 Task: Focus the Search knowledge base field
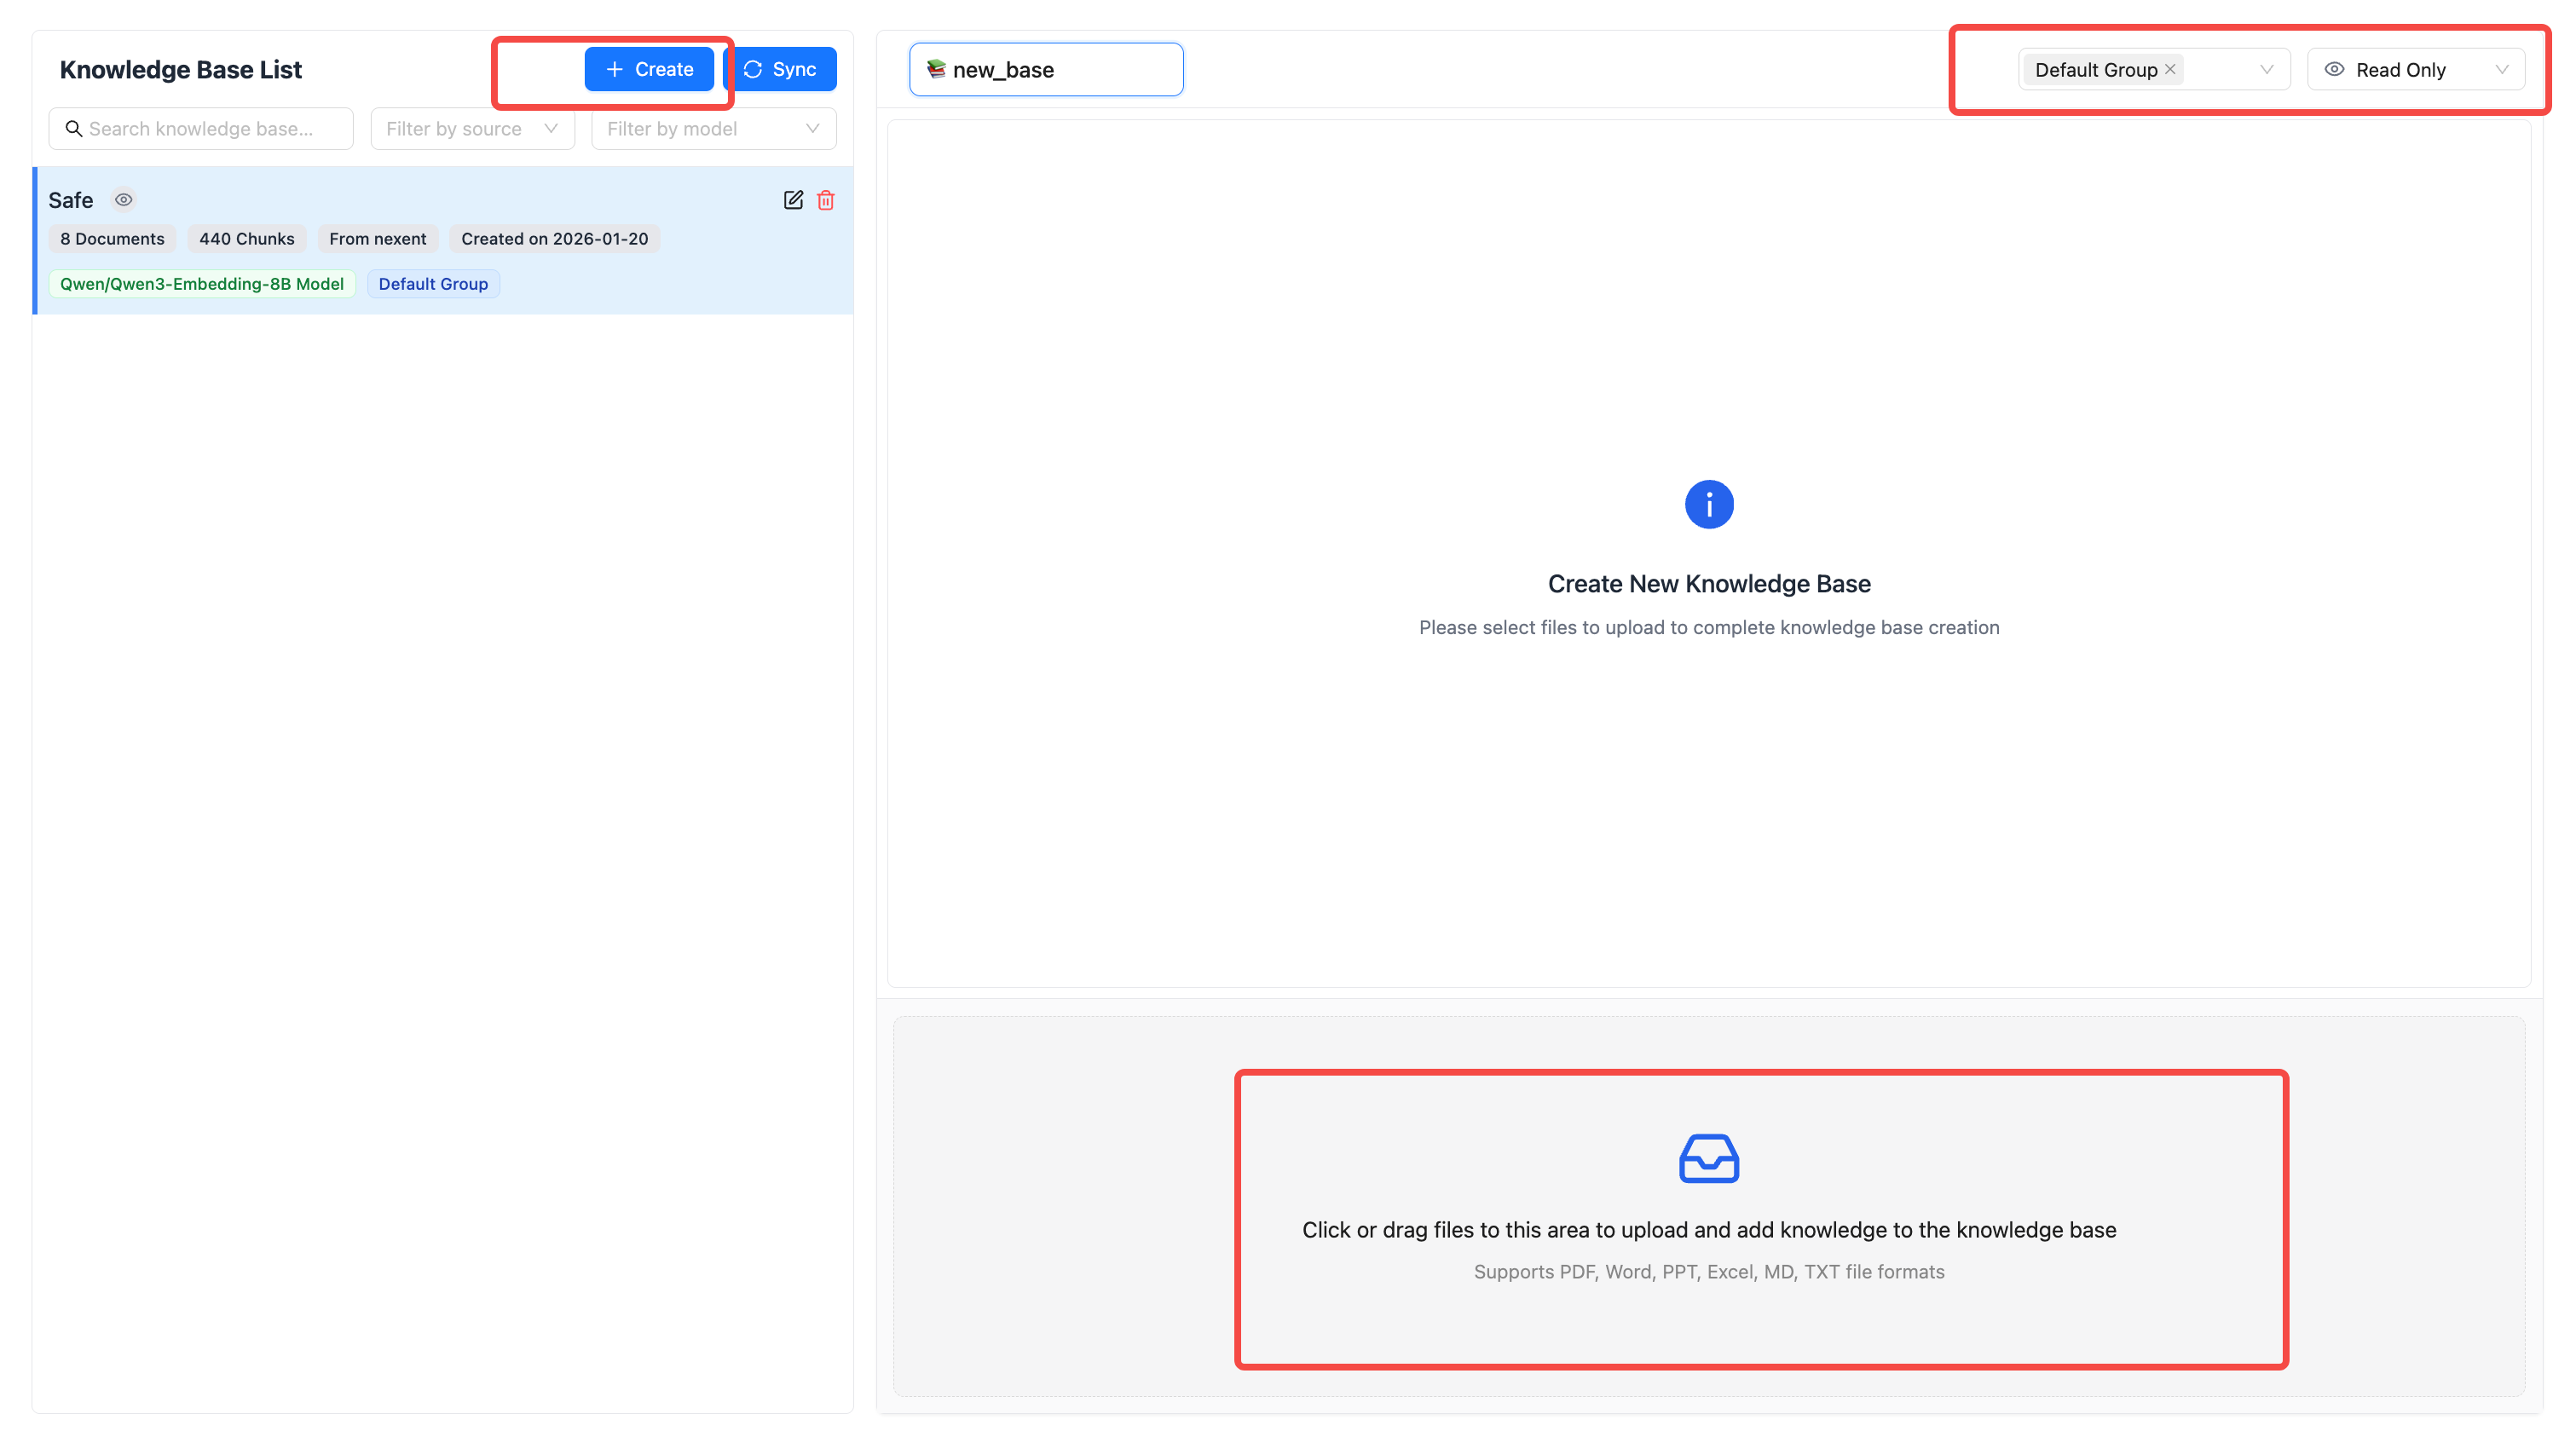coord(215,129)
